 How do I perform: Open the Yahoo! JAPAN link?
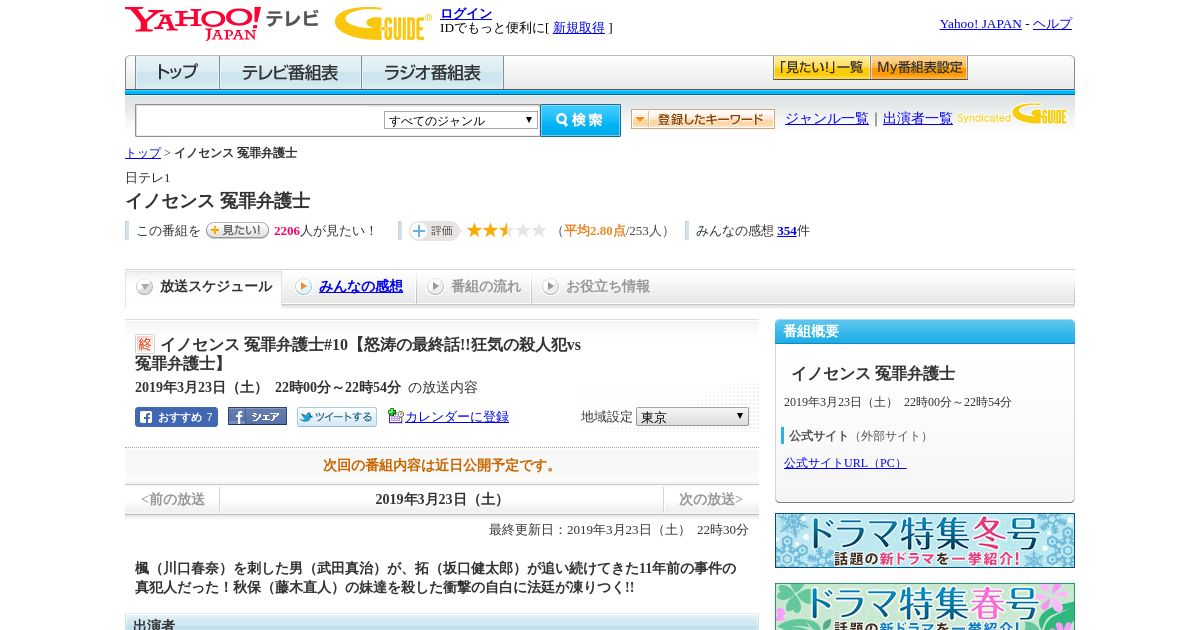[980, 24]
